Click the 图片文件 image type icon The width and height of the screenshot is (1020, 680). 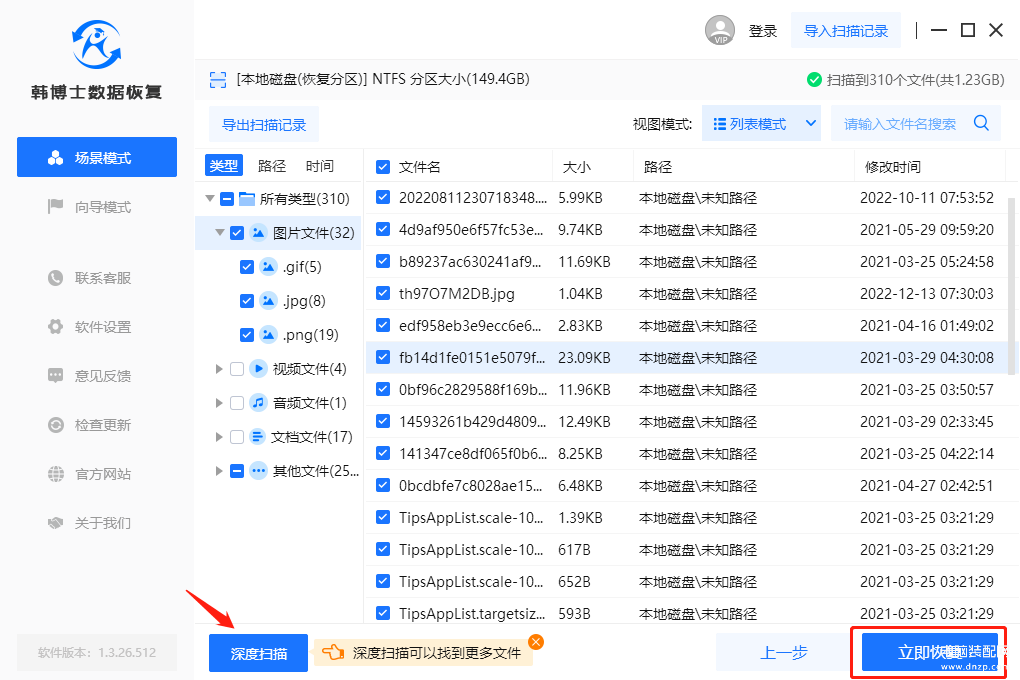click(258, 232)
